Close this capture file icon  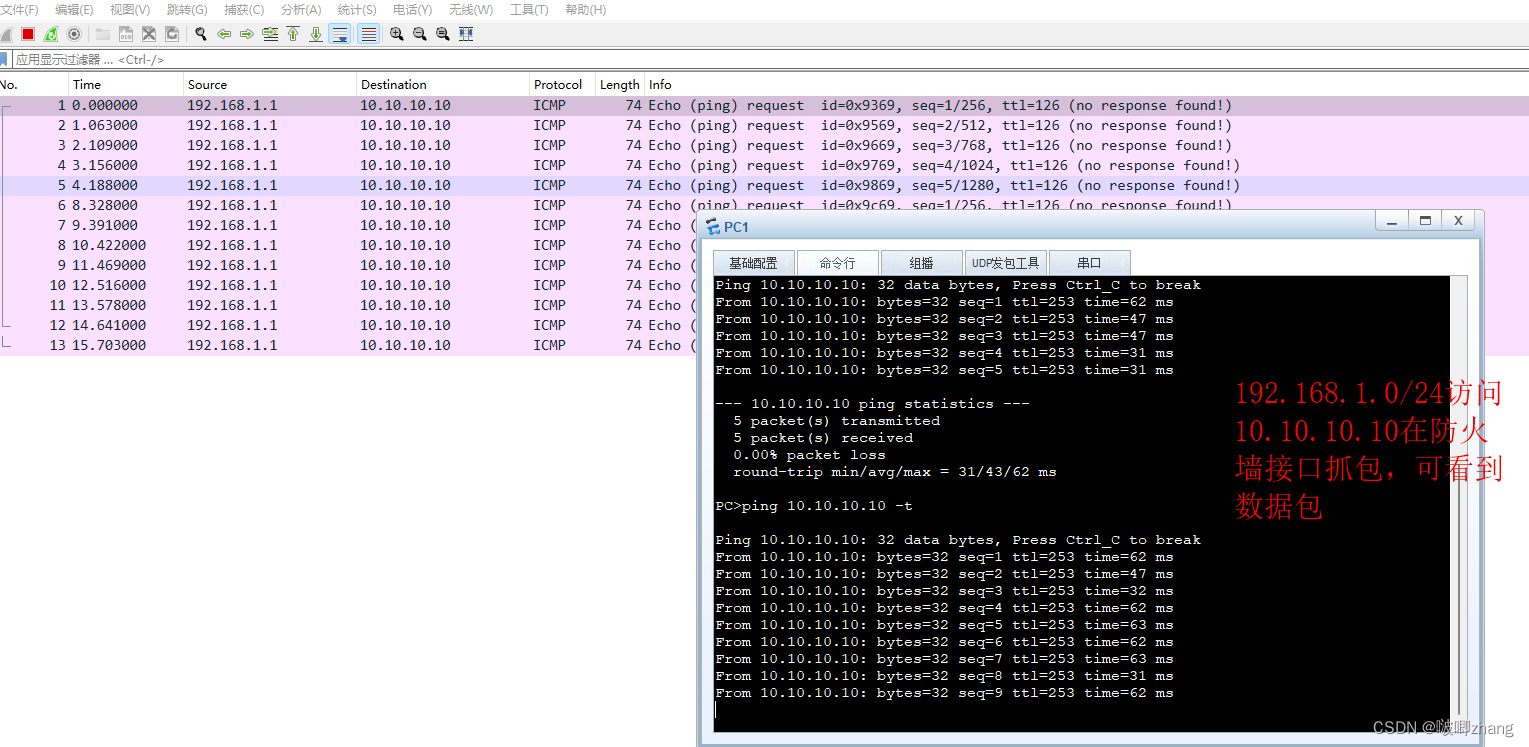pyautogui.click(x=149, y=34)
